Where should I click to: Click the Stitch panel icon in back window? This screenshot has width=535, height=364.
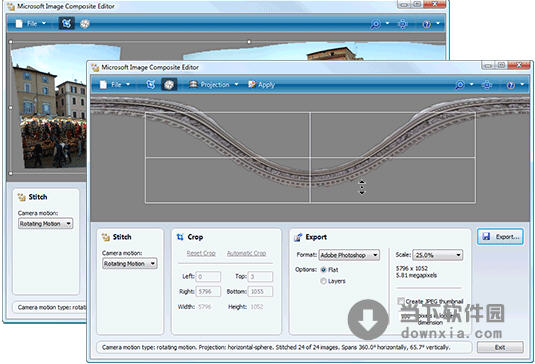pyautogui.click(x=21, y=197)
